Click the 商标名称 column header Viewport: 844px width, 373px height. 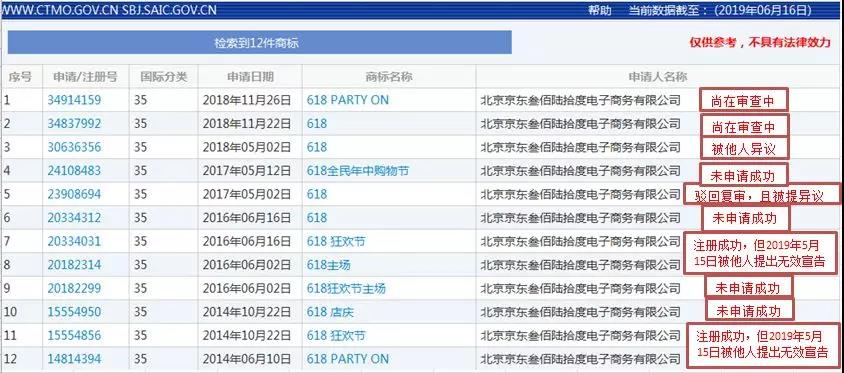coord(389,77)
